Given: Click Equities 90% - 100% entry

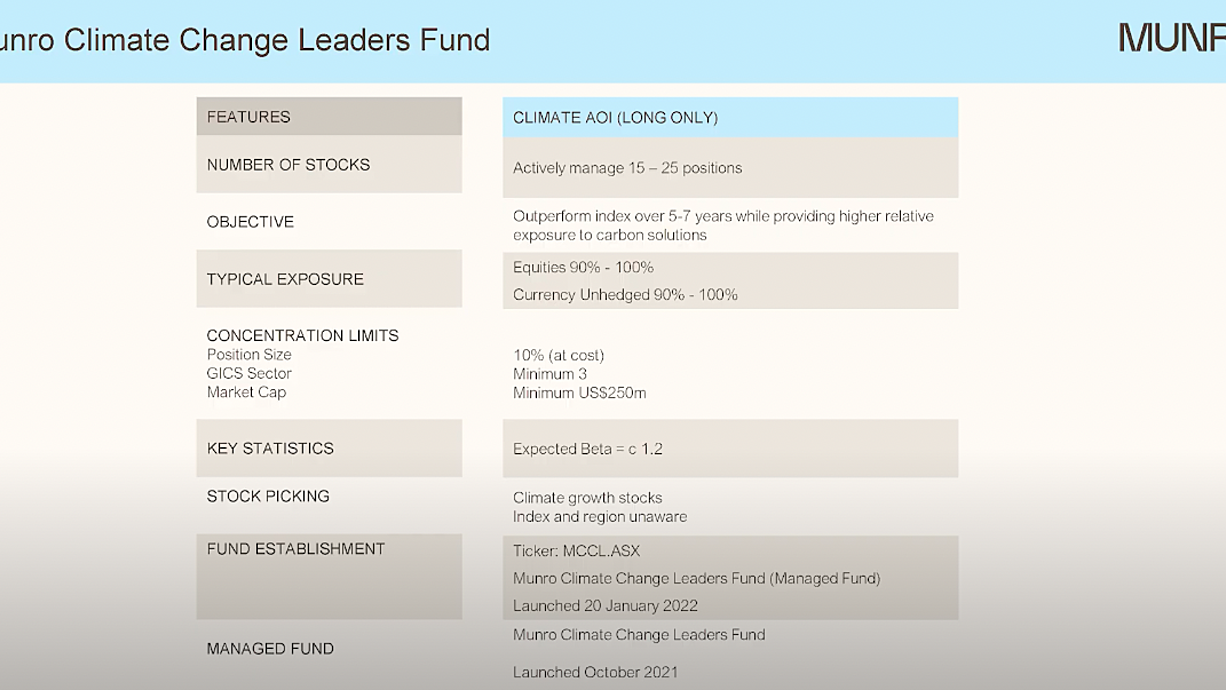Looking at the screenshot, I should (583, 267).
